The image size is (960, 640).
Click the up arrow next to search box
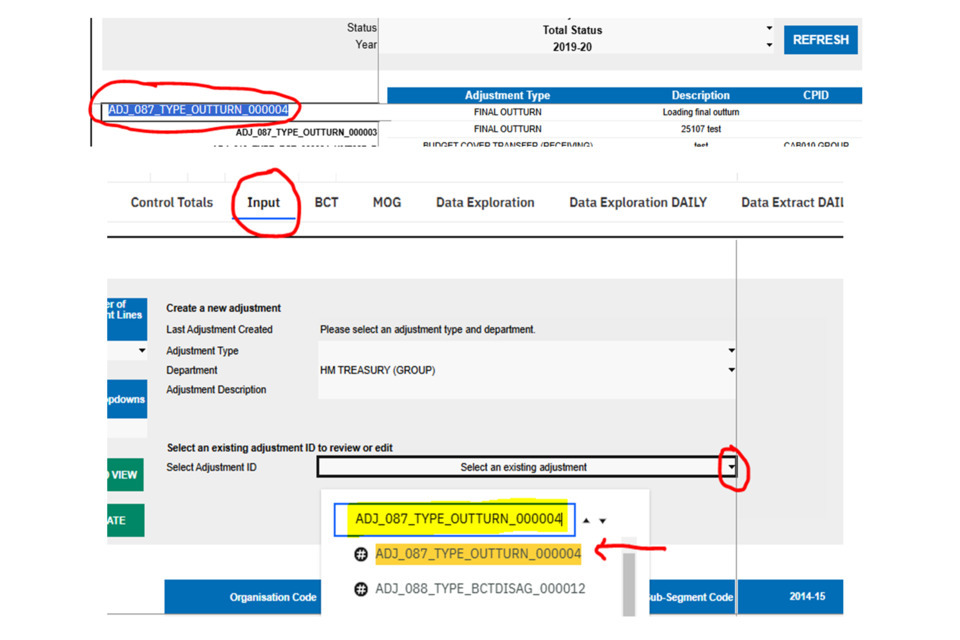tap(587, 521)
